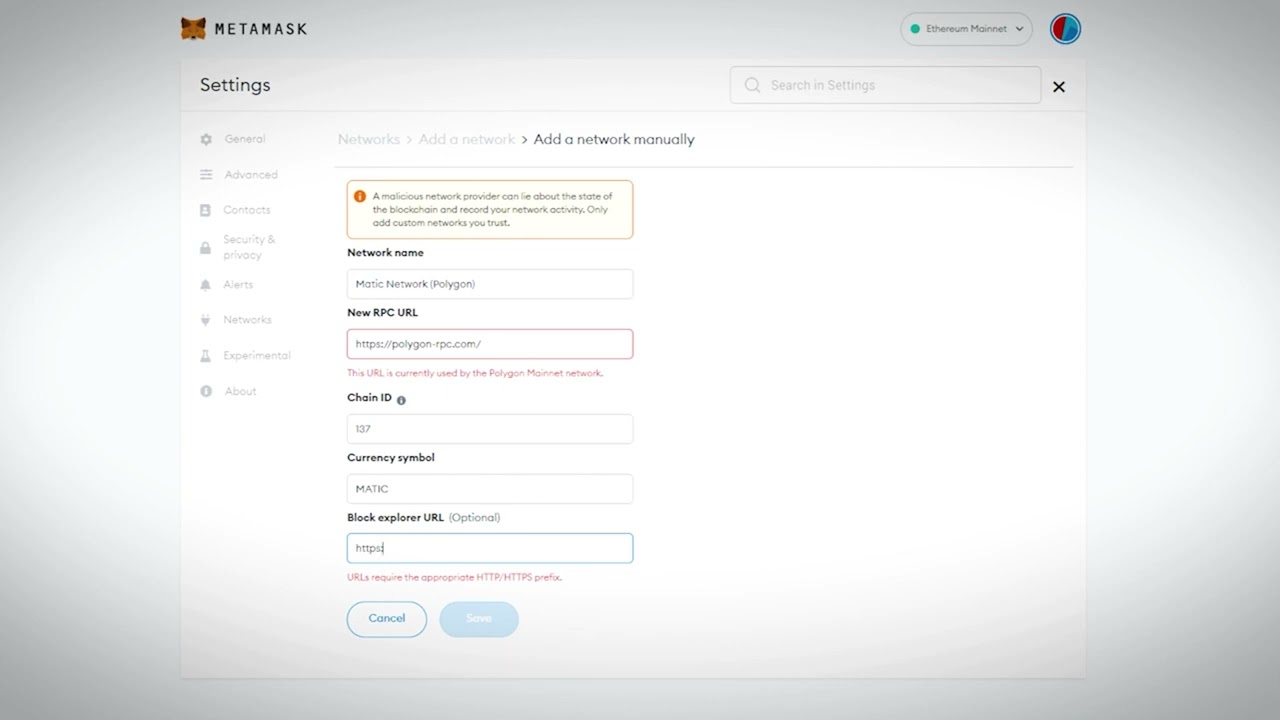The height and width of the screenshot is (720, 1280).
Task: Open Experimental settings
Action: 257,356
